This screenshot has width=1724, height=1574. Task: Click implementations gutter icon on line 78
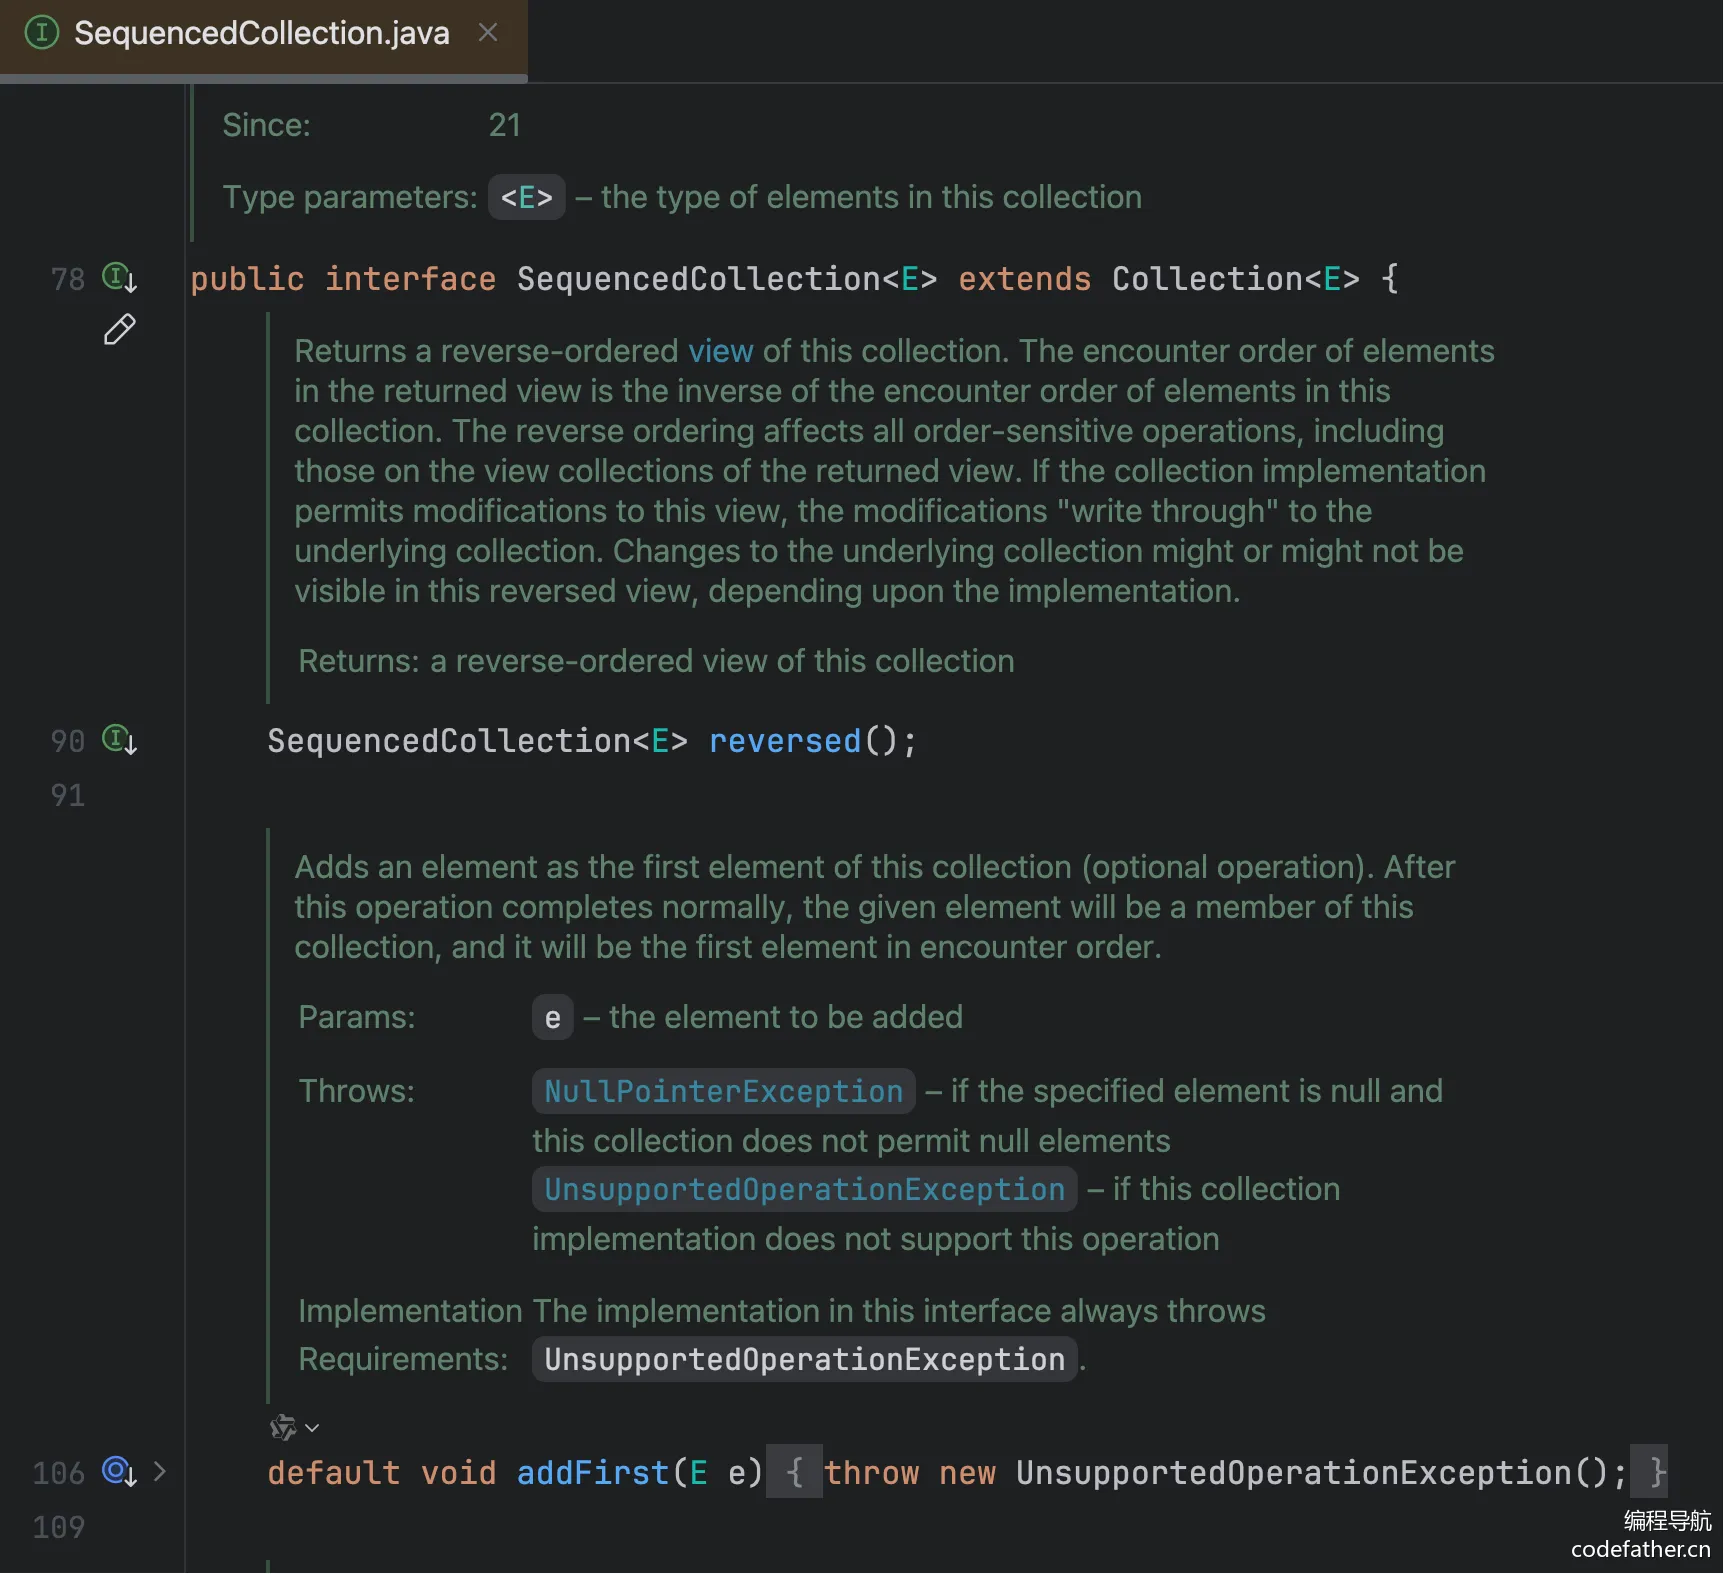coord(119,277)
